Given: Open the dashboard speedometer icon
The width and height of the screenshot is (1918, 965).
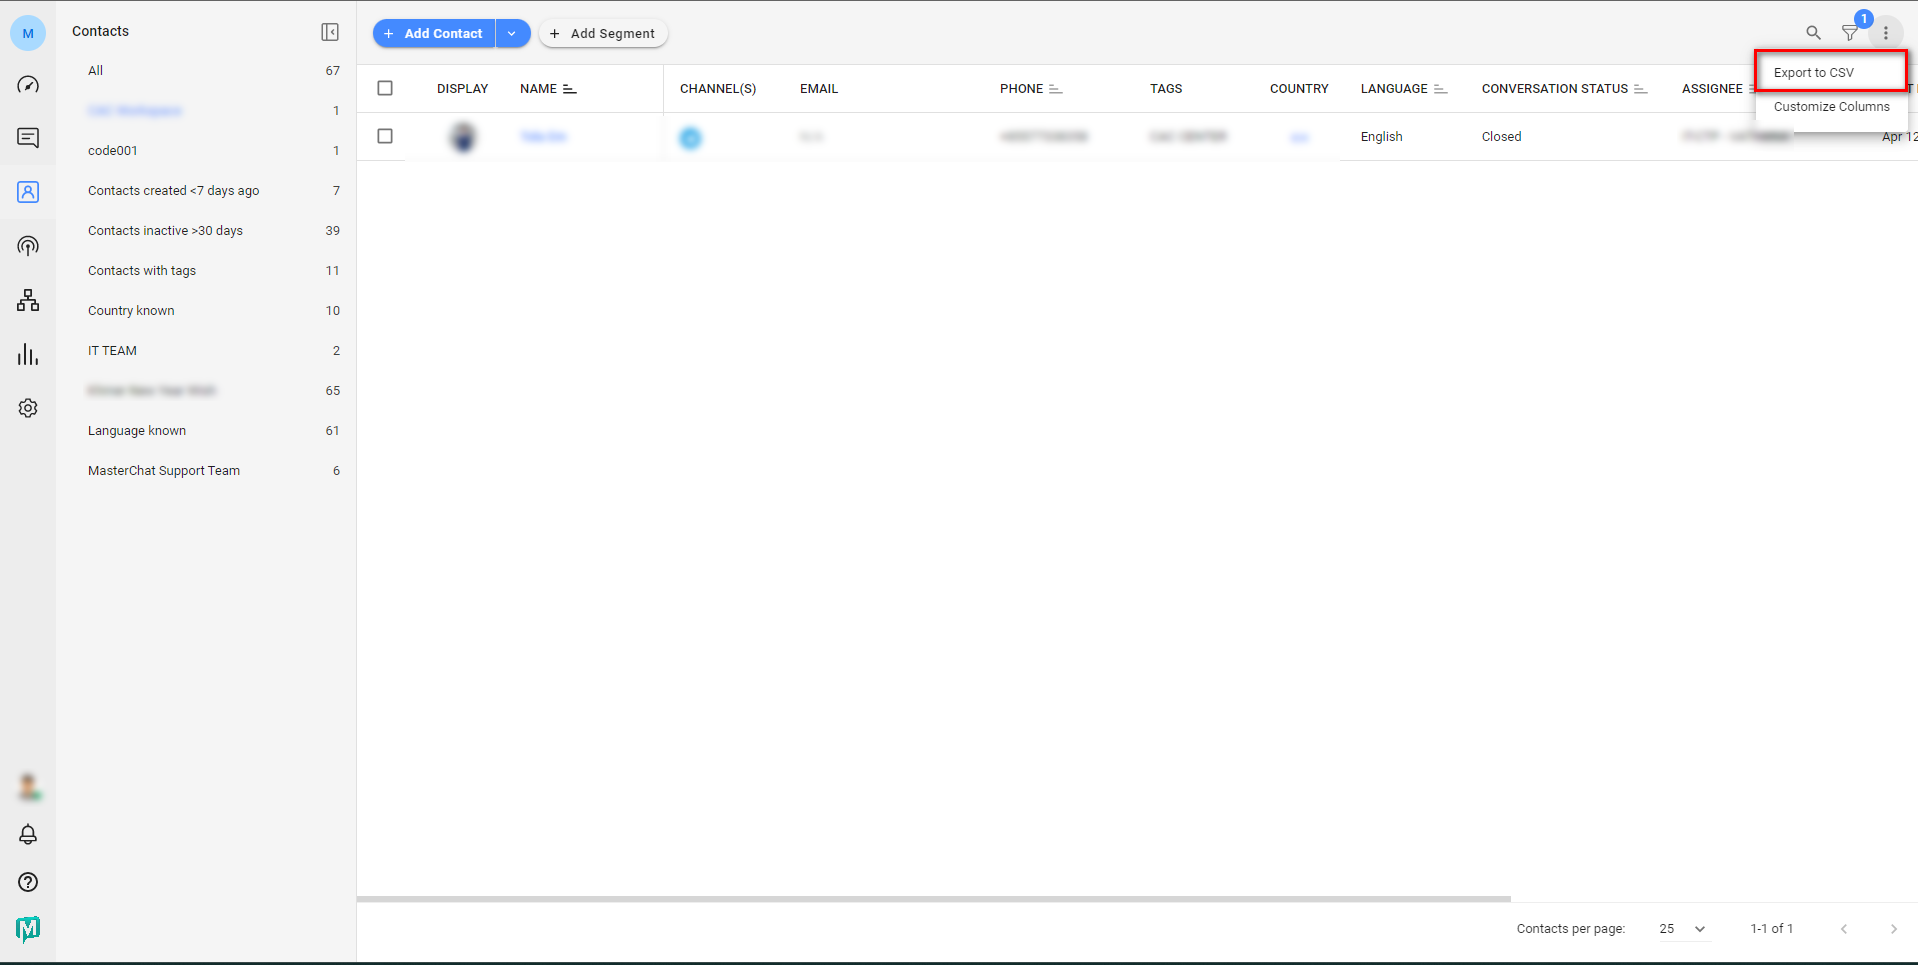Looking at the screenshot, I should (x=28, y=85).
